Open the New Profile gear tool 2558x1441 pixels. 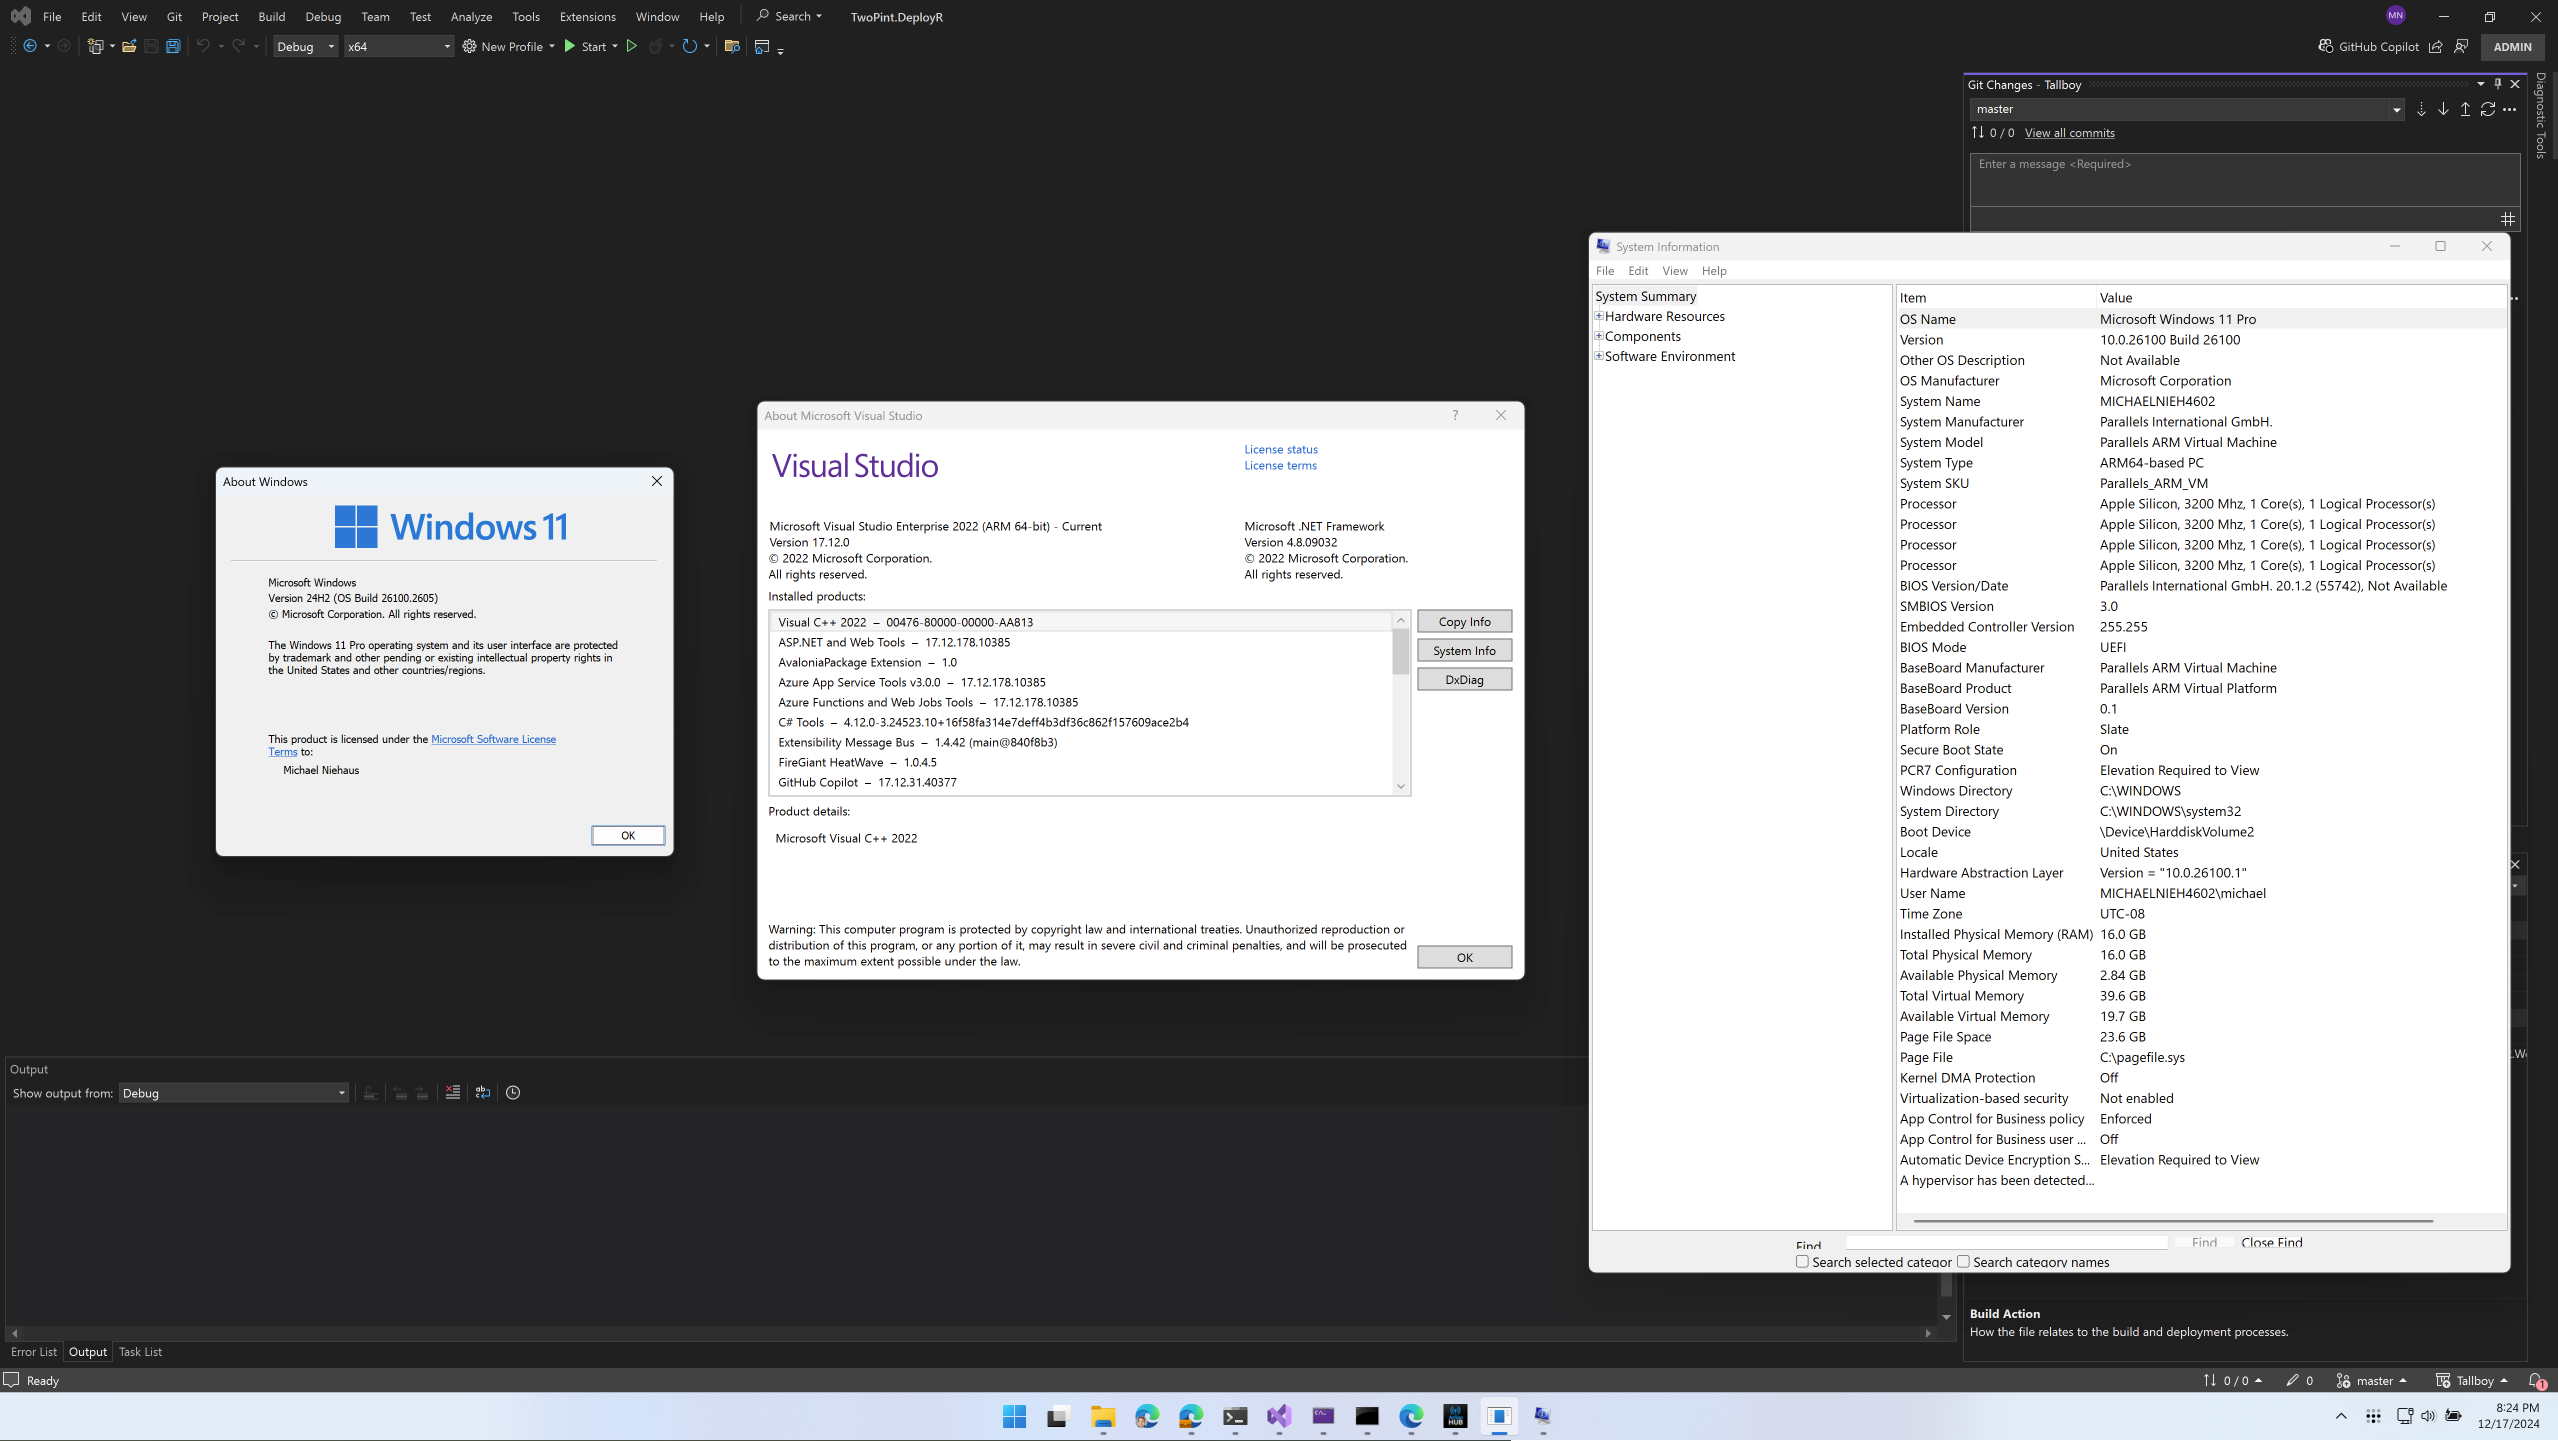coord(468,46)
